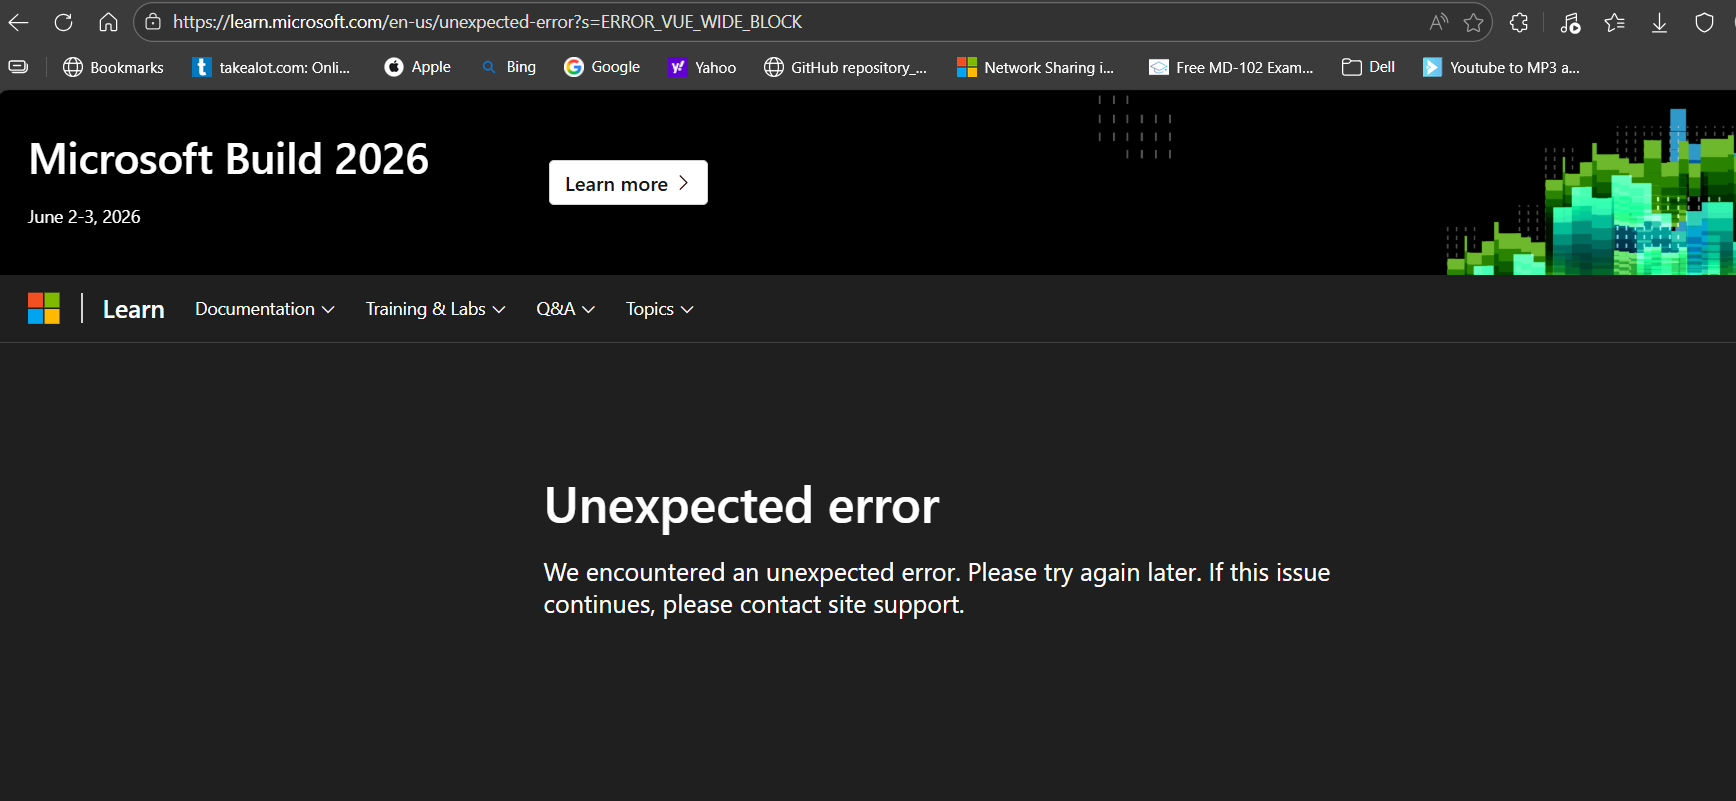Toggle the tab actions icon left of Bookmarks

(18, 67)
